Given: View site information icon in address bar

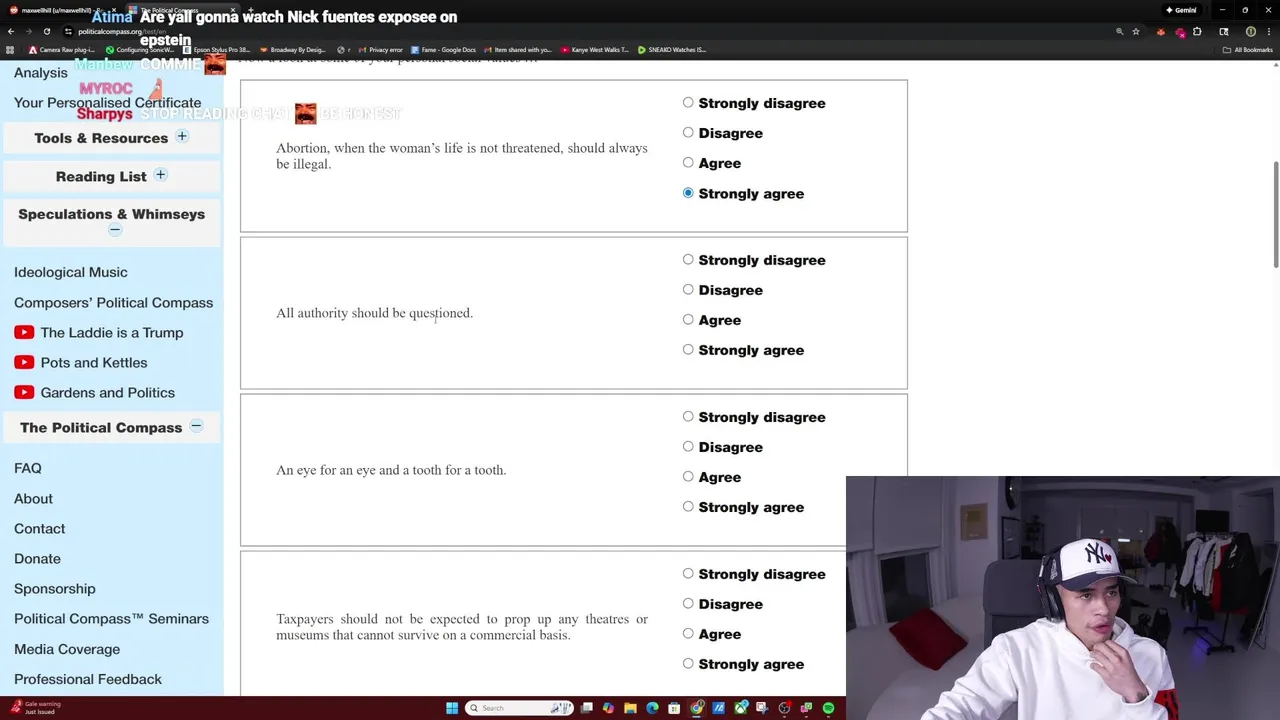Looking at the screenshot, I should (x=68, y=31).
